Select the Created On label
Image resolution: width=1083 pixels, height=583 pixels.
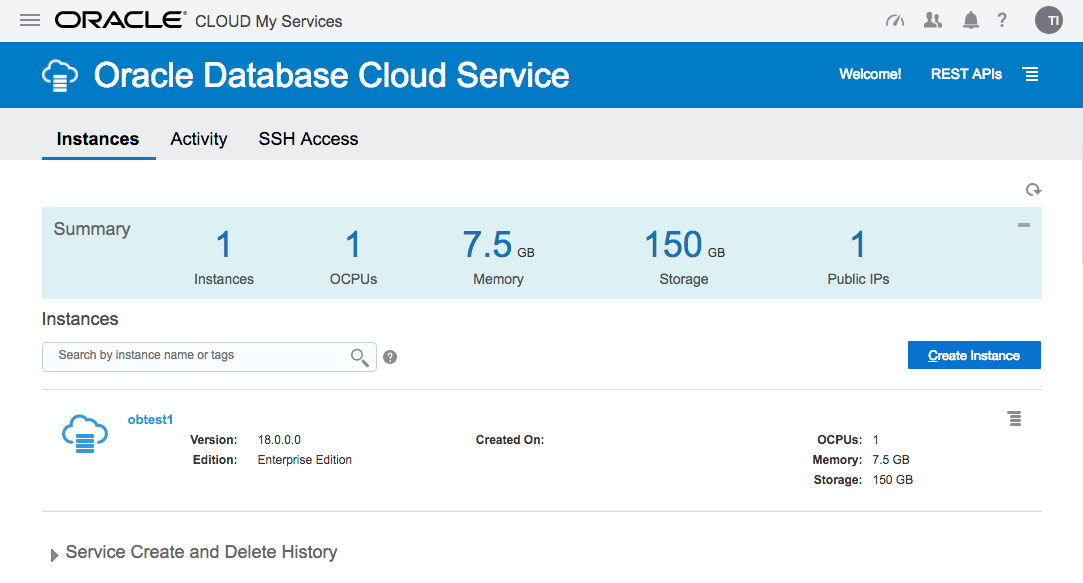(510, 440)
